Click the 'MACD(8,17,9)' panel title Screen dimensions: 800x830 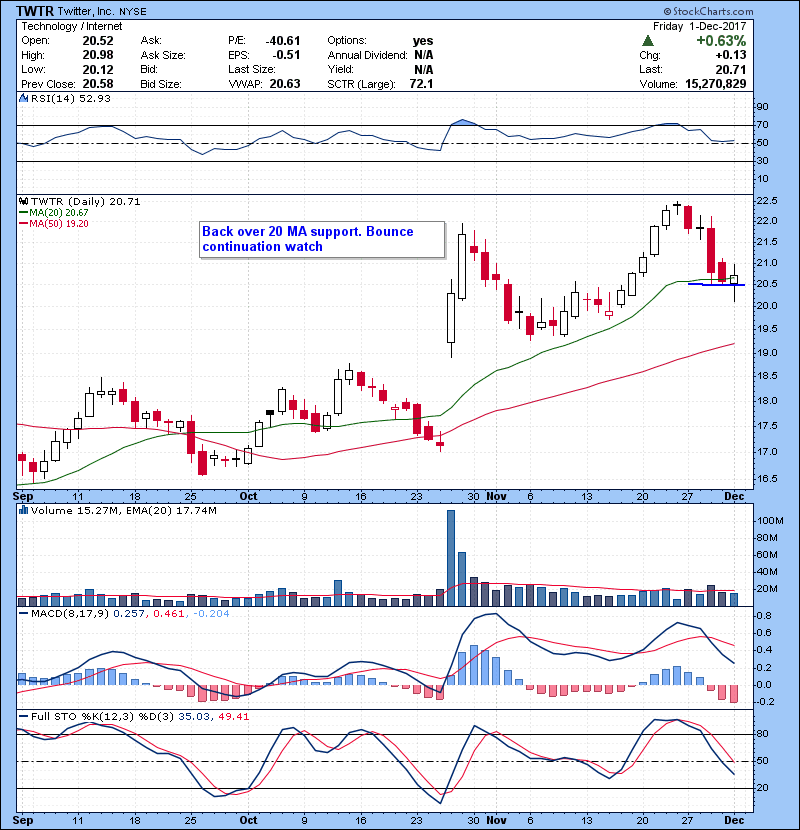70,614
